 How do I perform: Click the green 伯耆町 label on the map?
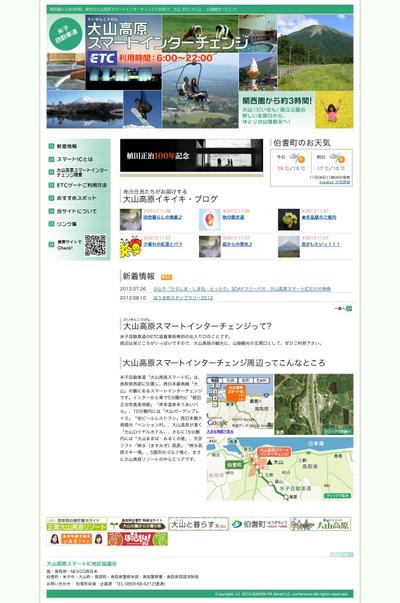pos(234,465)
